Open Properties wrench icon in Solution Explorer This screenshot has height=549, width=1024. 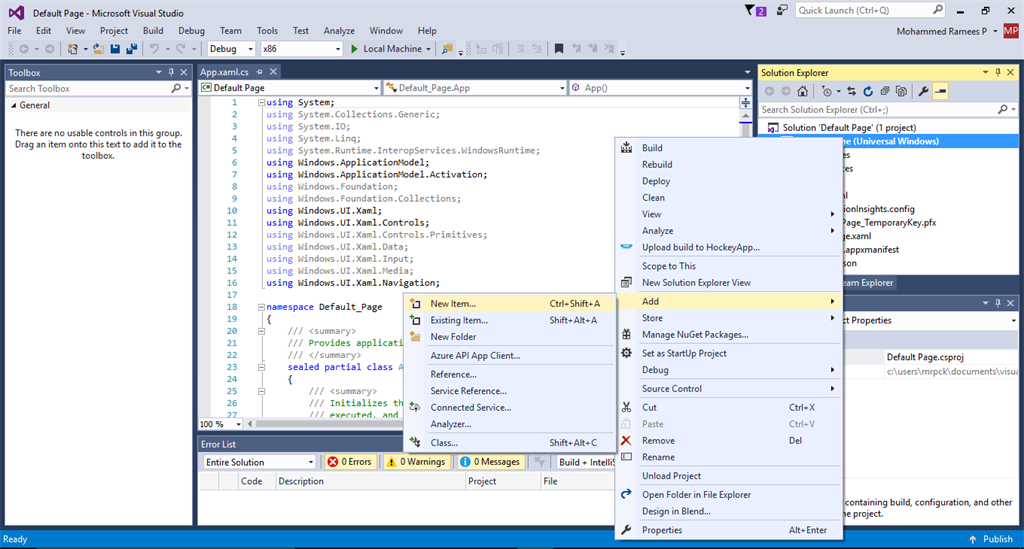click(924, 91)
